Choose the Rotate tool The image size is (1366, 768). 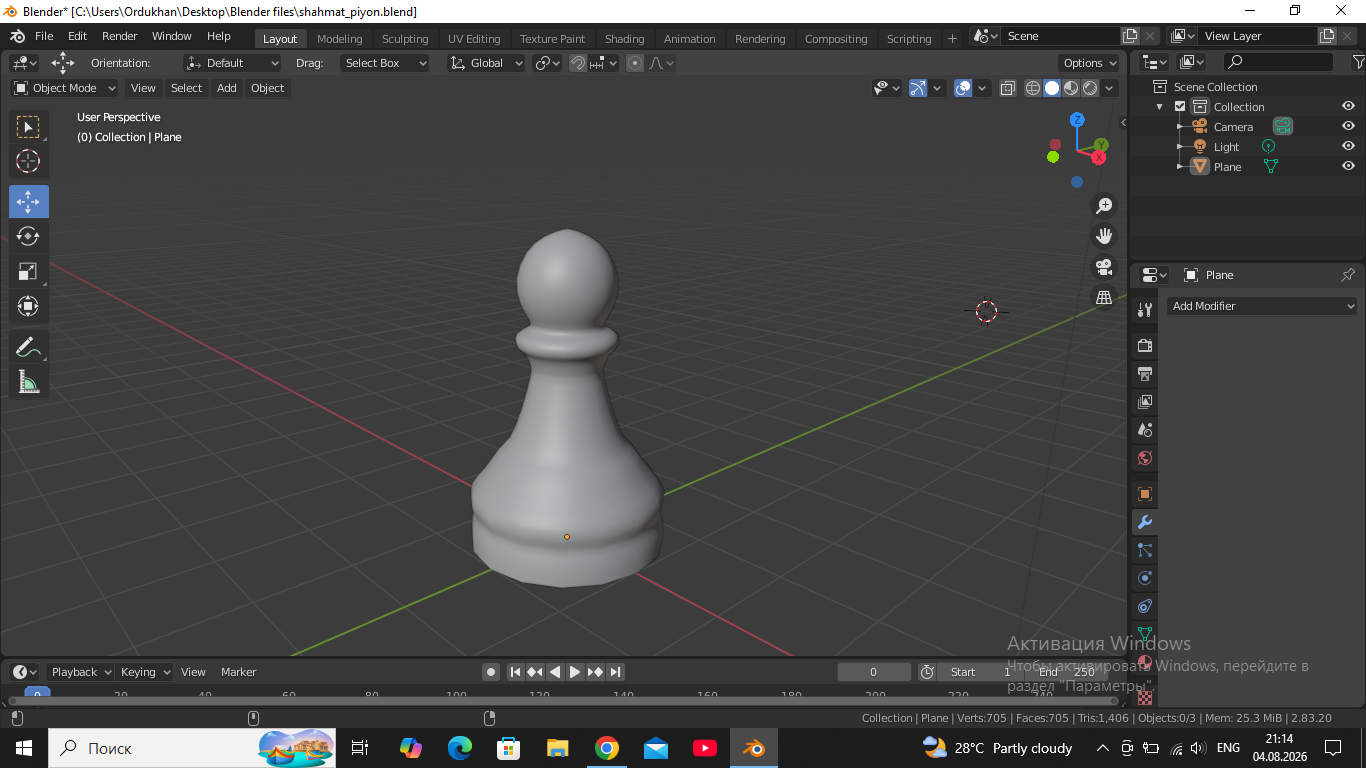point(29,236)
